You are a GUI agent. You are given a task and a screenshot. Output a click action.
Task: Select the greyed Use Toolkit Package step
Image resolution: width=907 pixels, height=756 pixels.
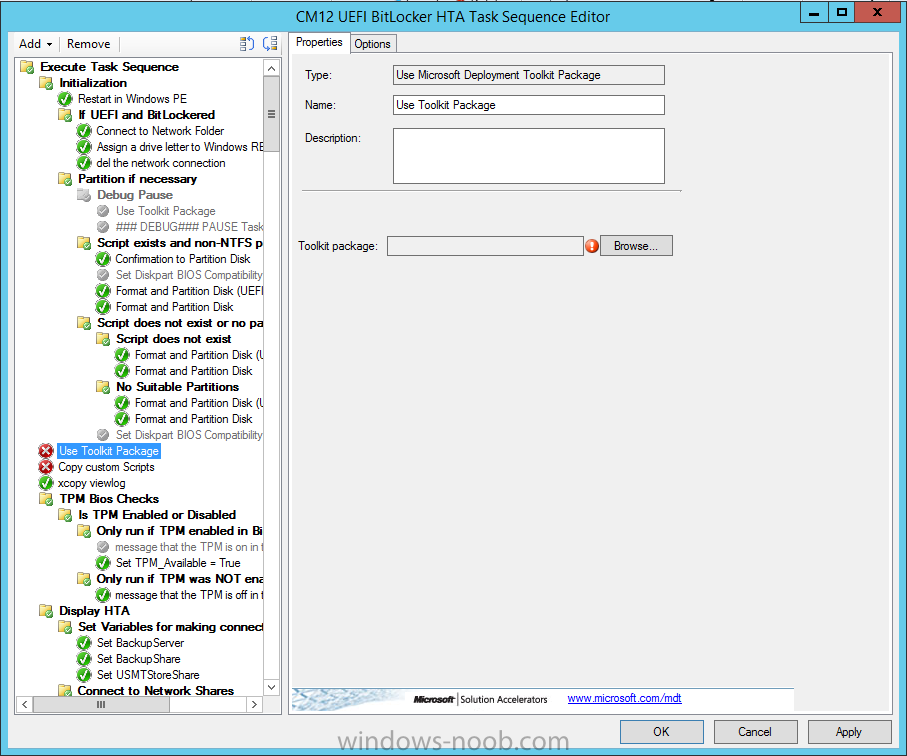click(x=165, y=211)
